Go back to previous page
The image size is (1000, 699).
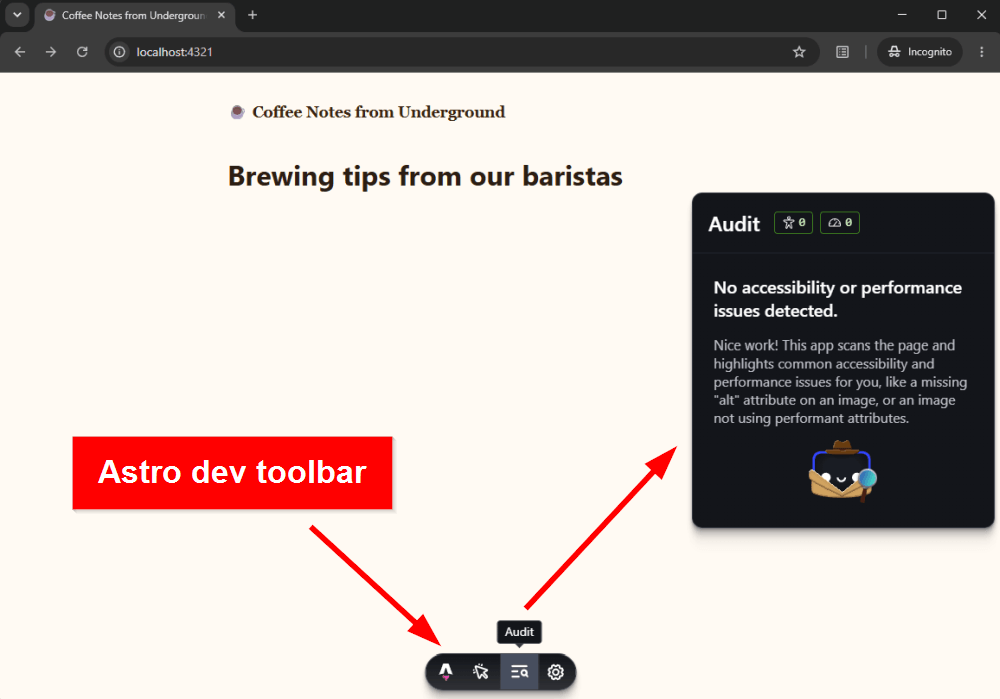tap(20, 52)
